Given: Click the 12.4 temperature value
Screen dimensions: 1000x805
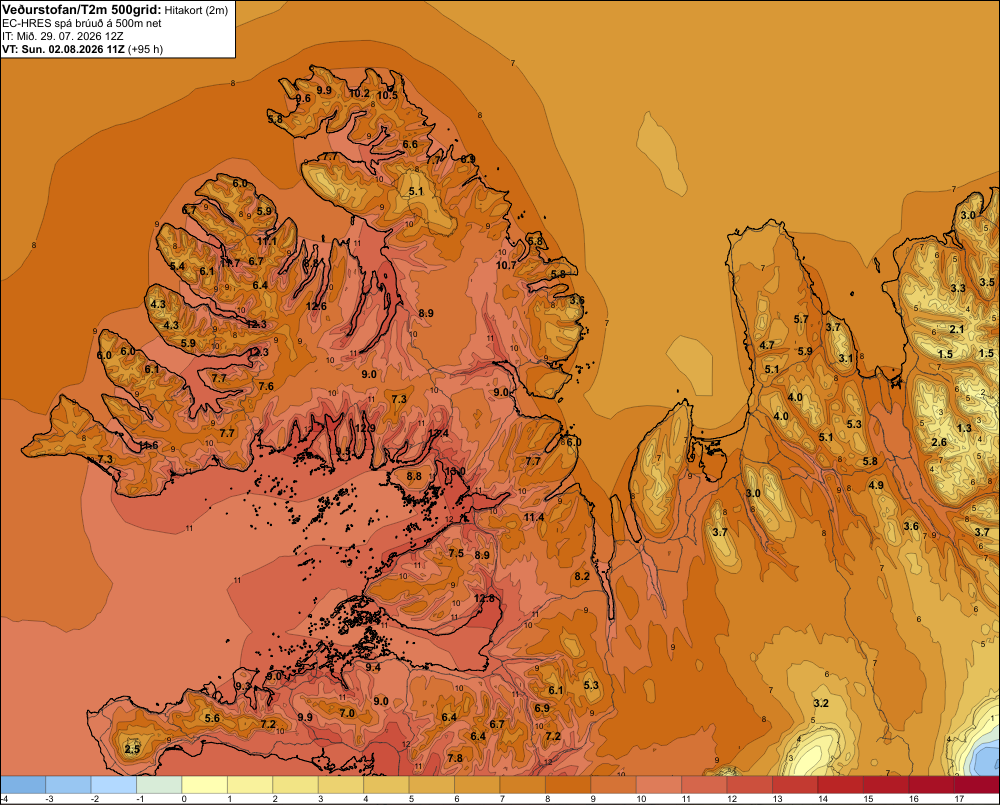Looking at the screenshot, I should (438, 434).
